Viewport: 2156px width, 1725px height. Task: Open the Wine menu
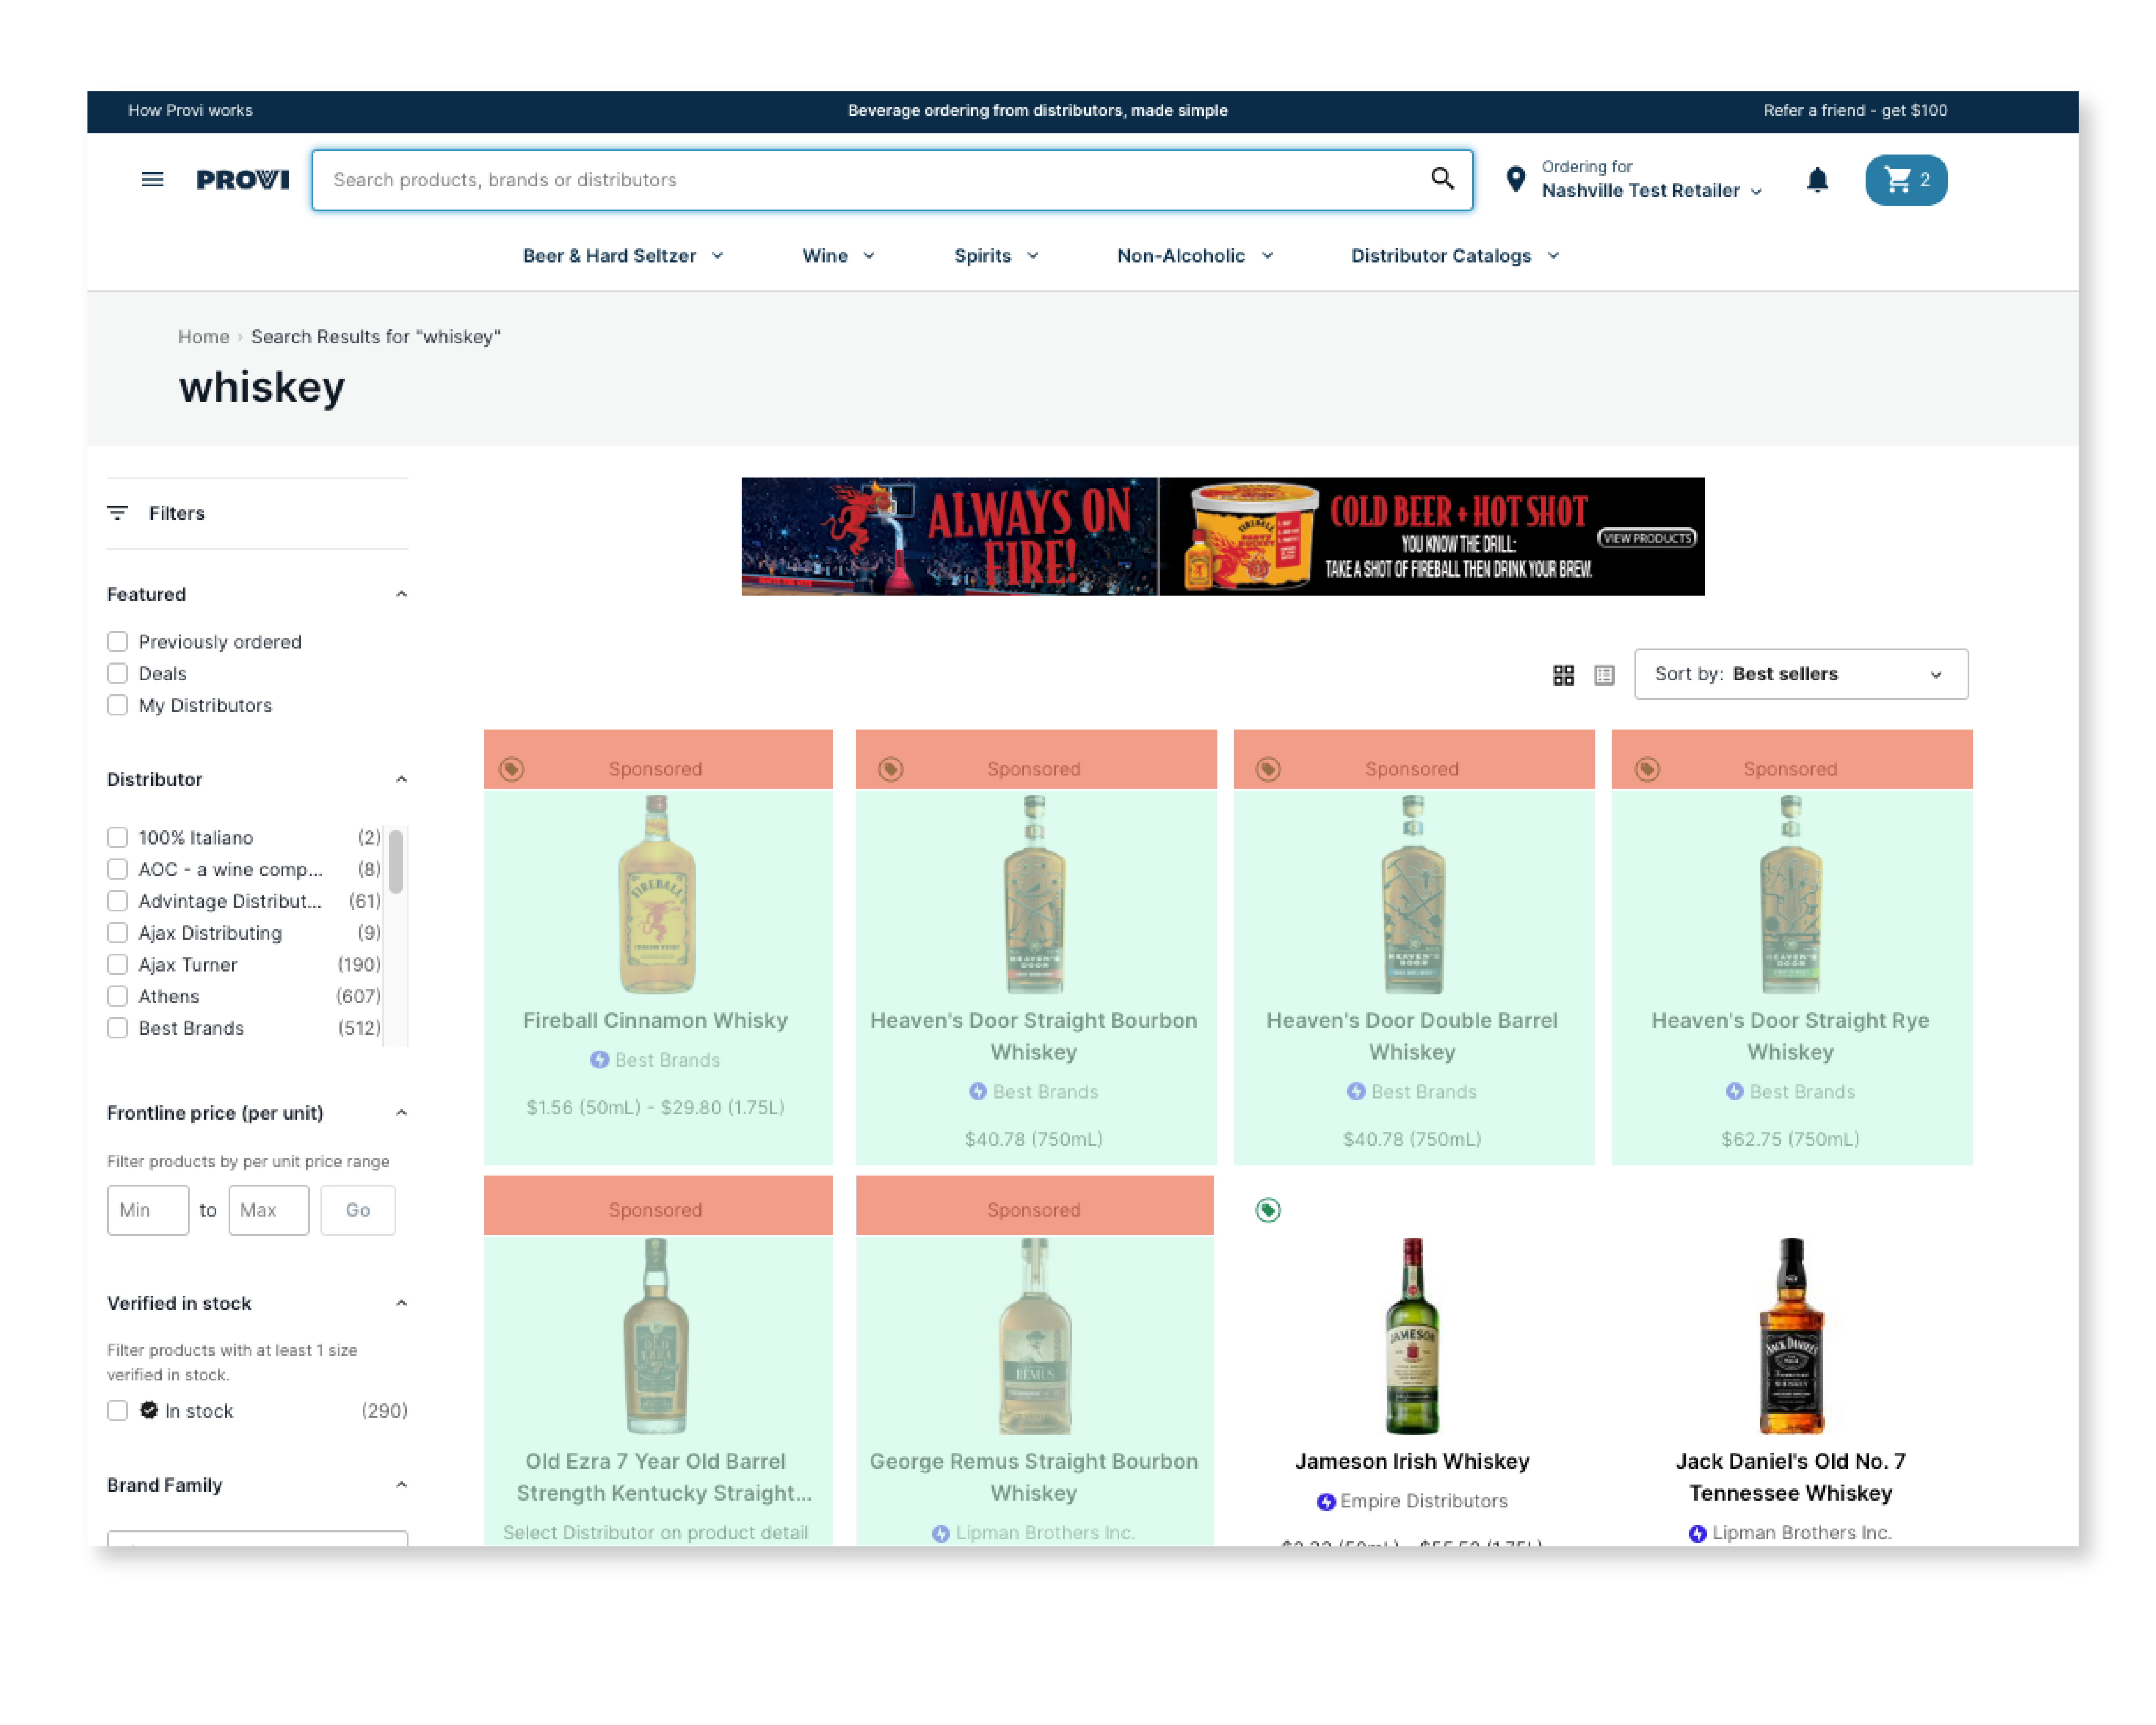pyautogui.click(x=838, y=256)
